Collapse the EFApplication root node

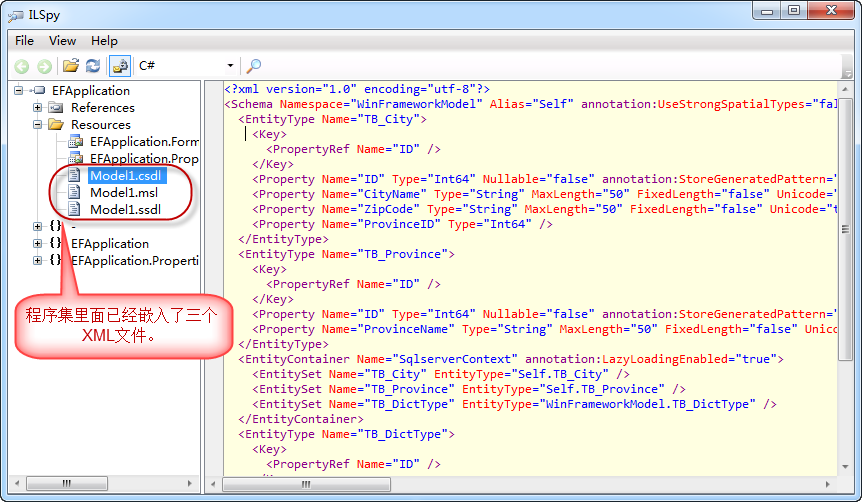coord(19,90)
